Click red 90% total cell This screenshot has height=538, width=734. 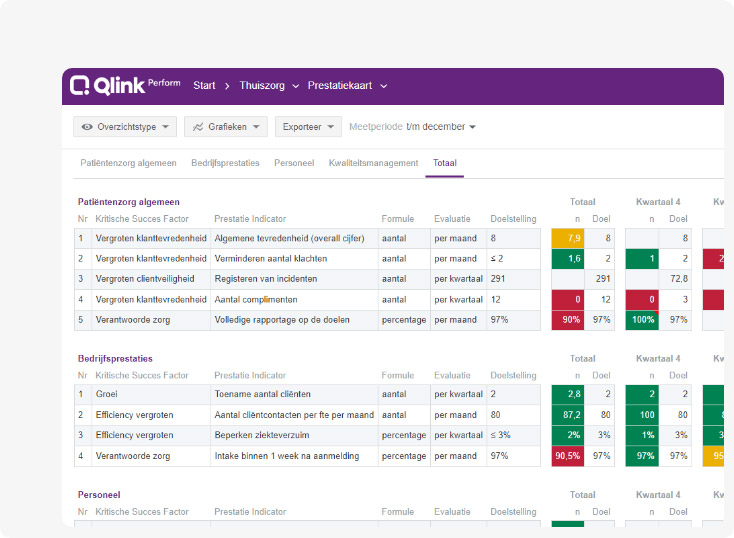pyautogui.click(x=568, y=320)
